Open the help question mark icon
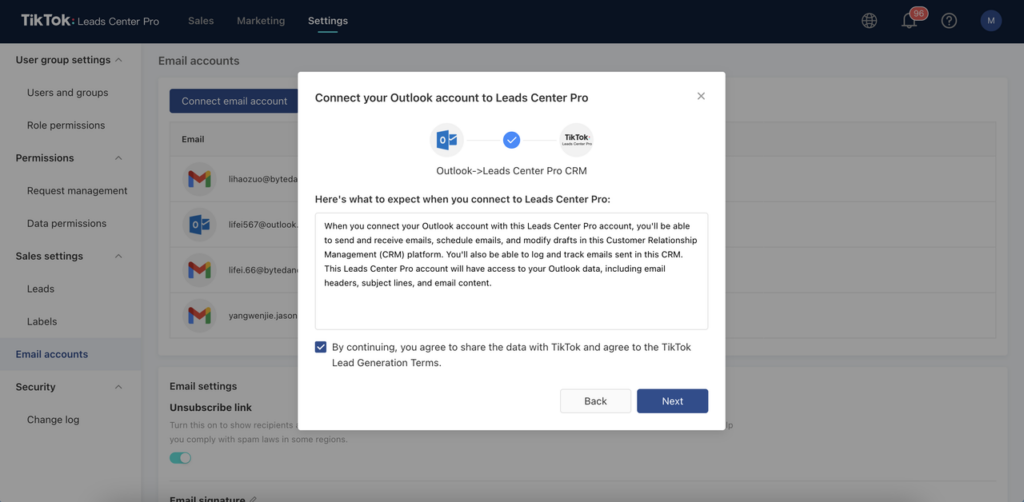 pos(949,21)
